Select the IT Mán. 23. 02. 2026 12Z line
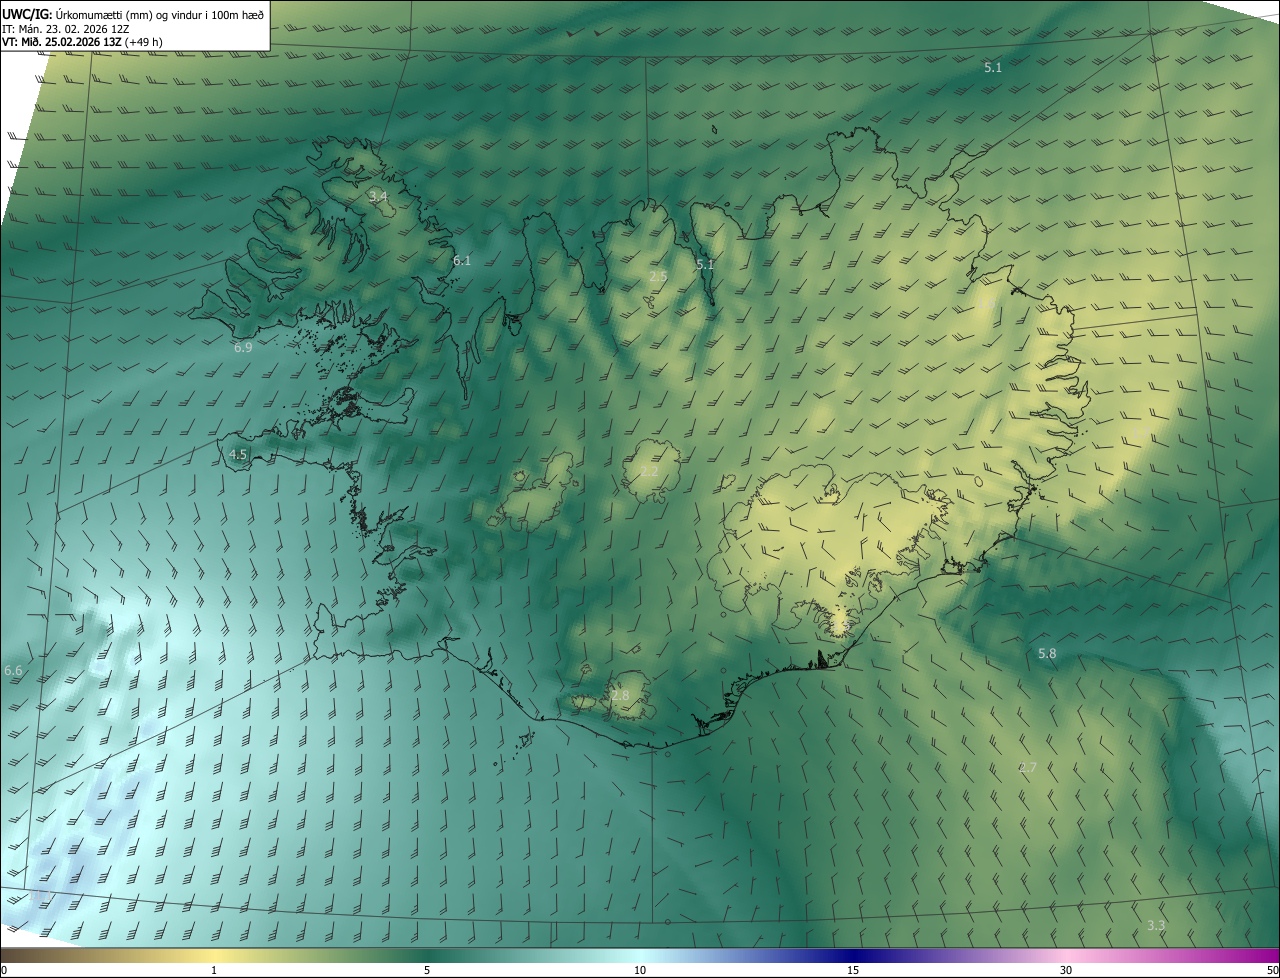This screenshot has height=978, width=1280. 66,29
